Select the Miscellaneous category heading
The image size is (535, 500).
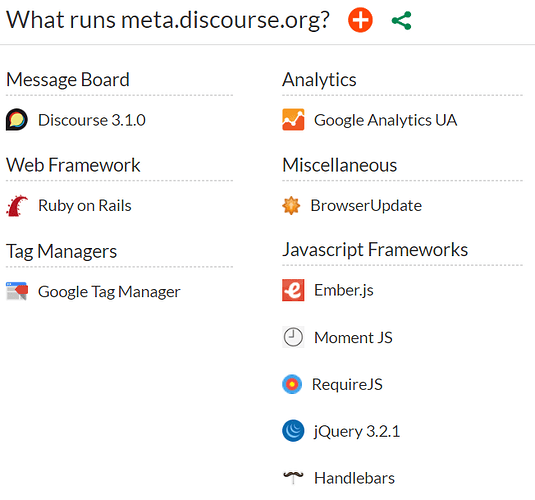340,165
